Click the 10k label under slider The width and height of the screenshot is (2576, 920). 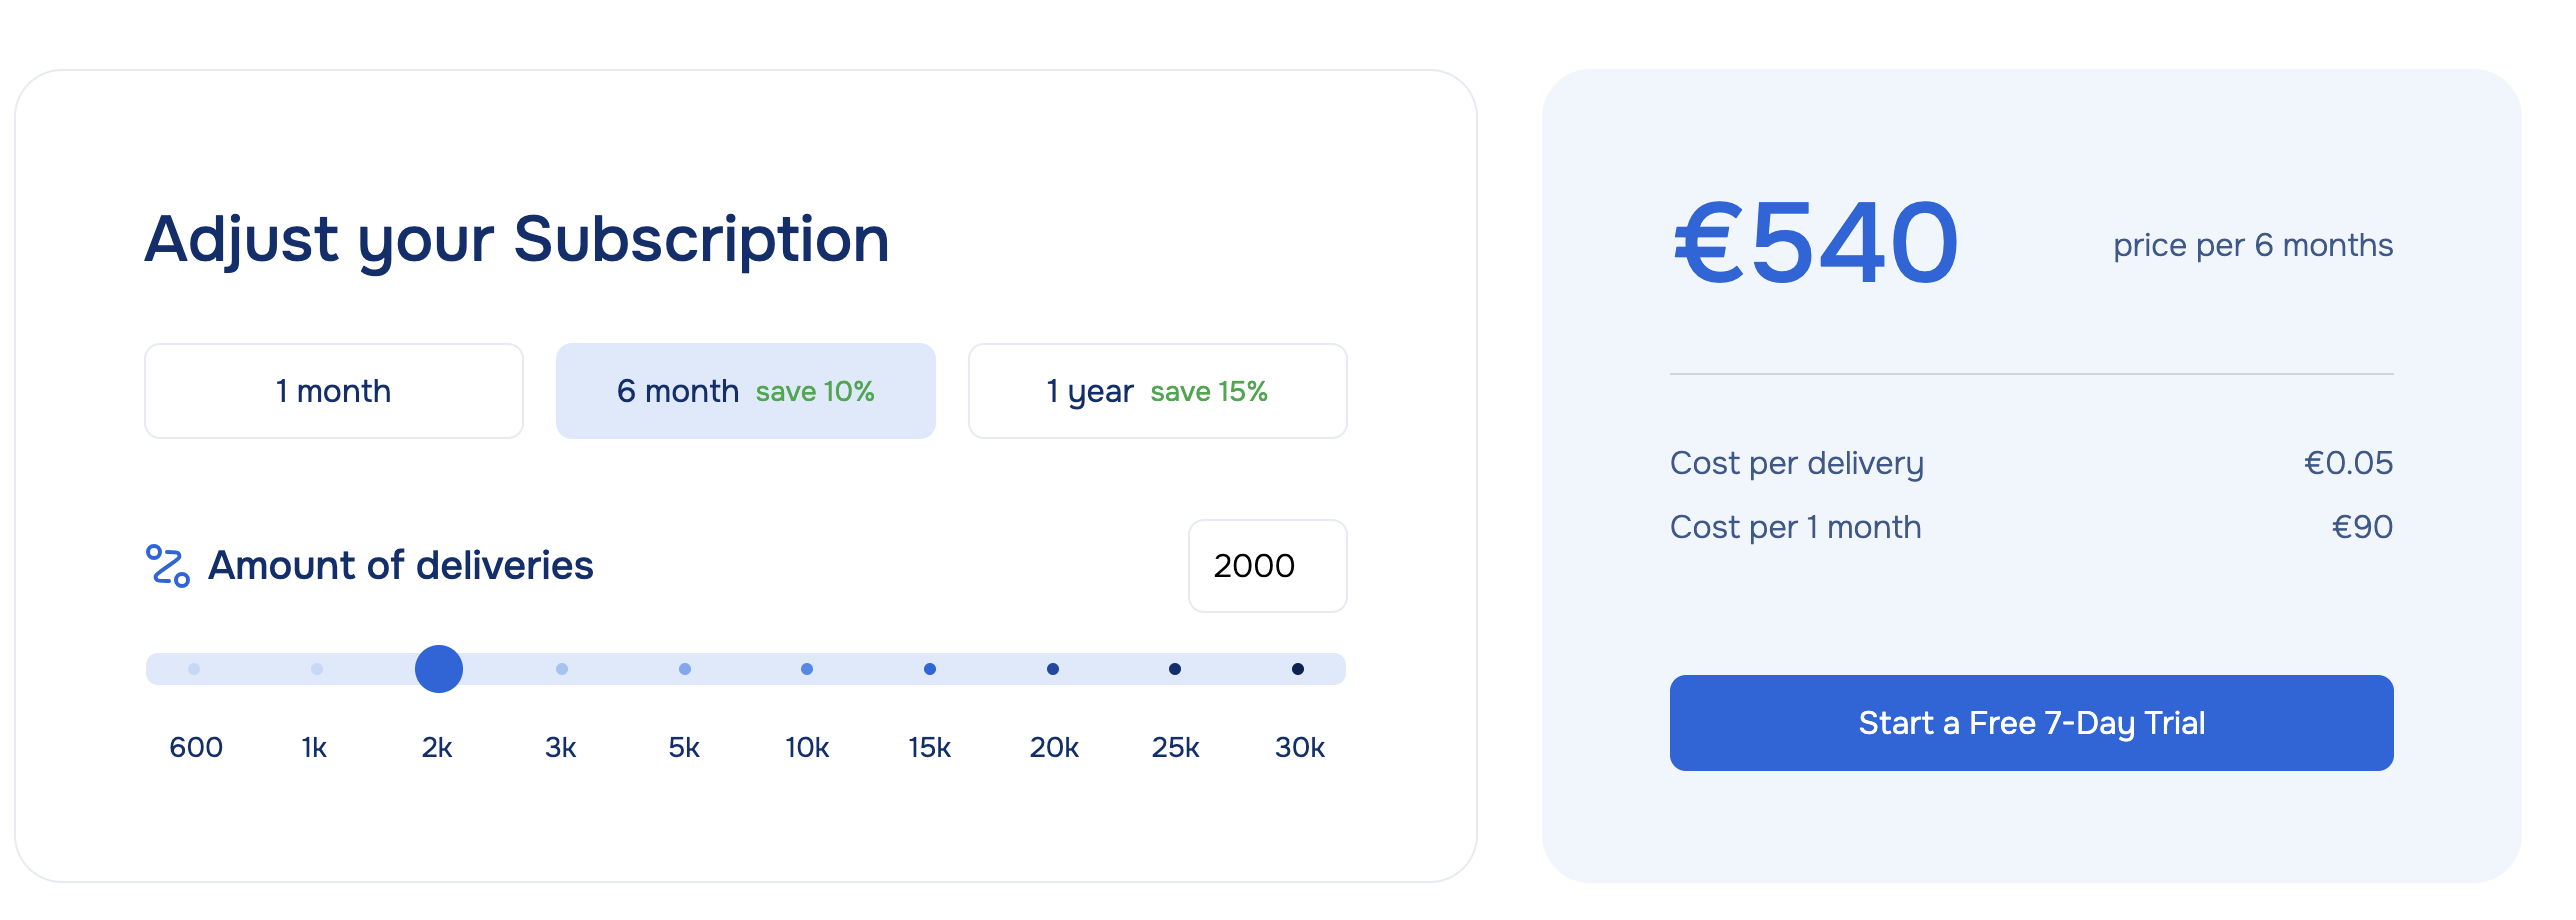[807, 747]
